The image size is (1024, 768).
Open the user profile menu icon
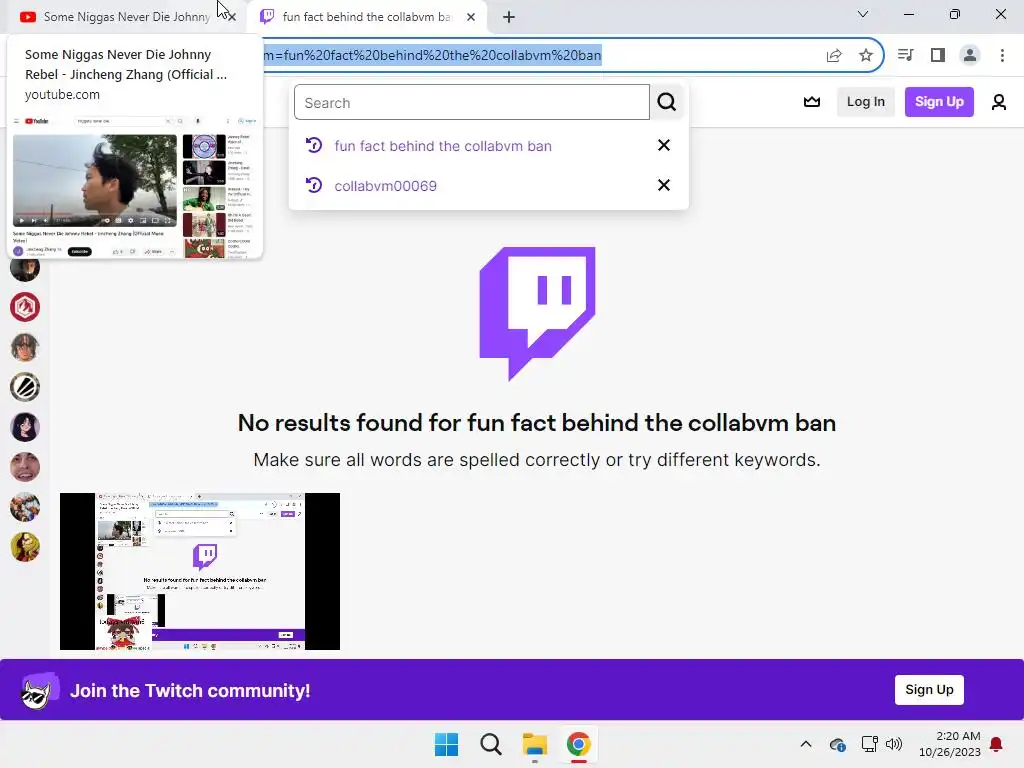click(x=999, y=102)
